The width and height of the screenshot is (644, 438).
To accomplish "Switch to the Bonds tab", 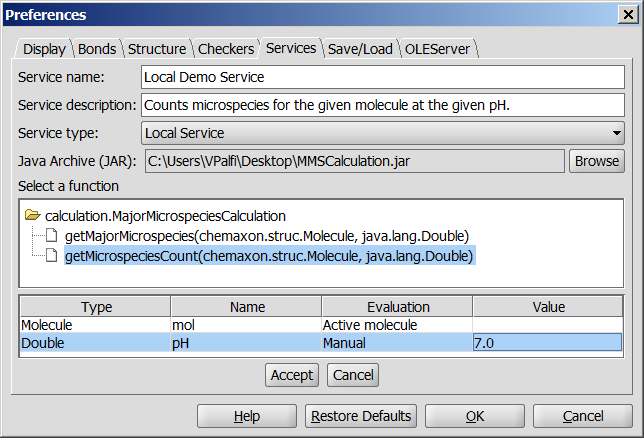I will [x=97, y=49].
